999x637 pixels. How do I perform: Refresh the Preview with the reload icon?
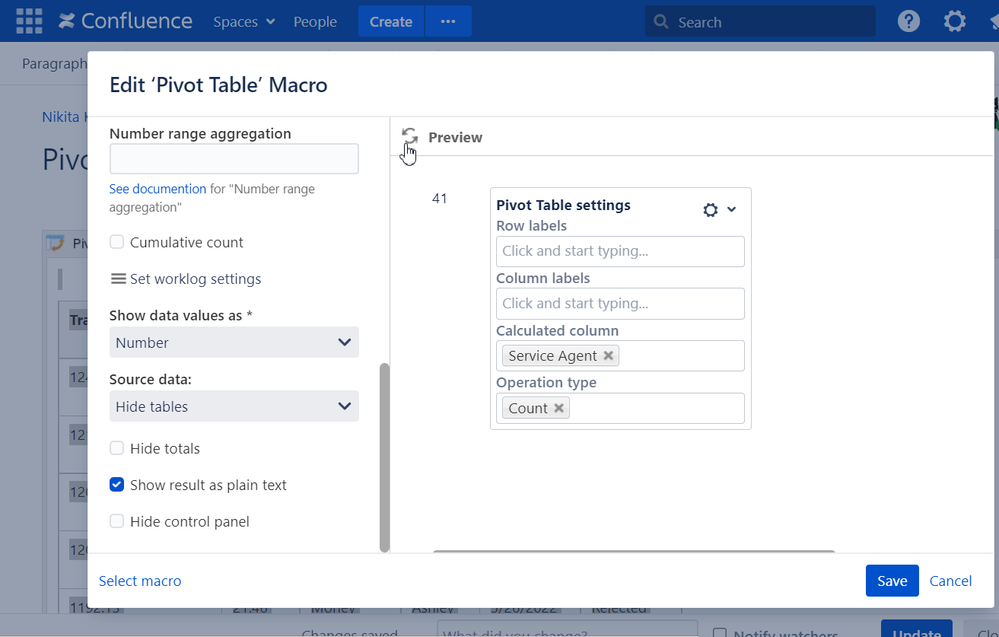(x=410, y=136)
